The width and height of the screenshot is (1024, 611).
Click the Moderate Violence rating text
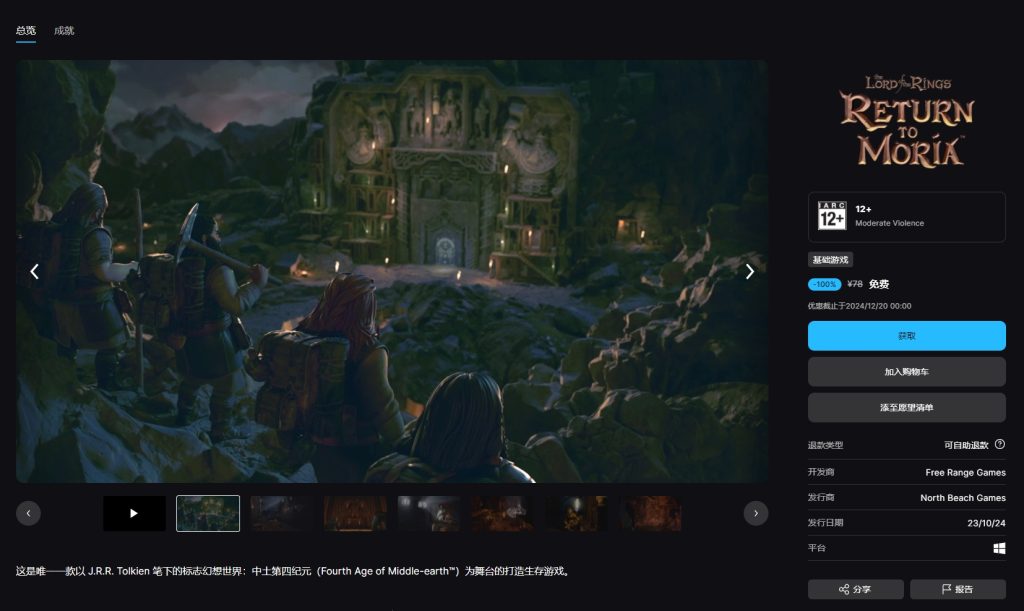tap(889, 223)
